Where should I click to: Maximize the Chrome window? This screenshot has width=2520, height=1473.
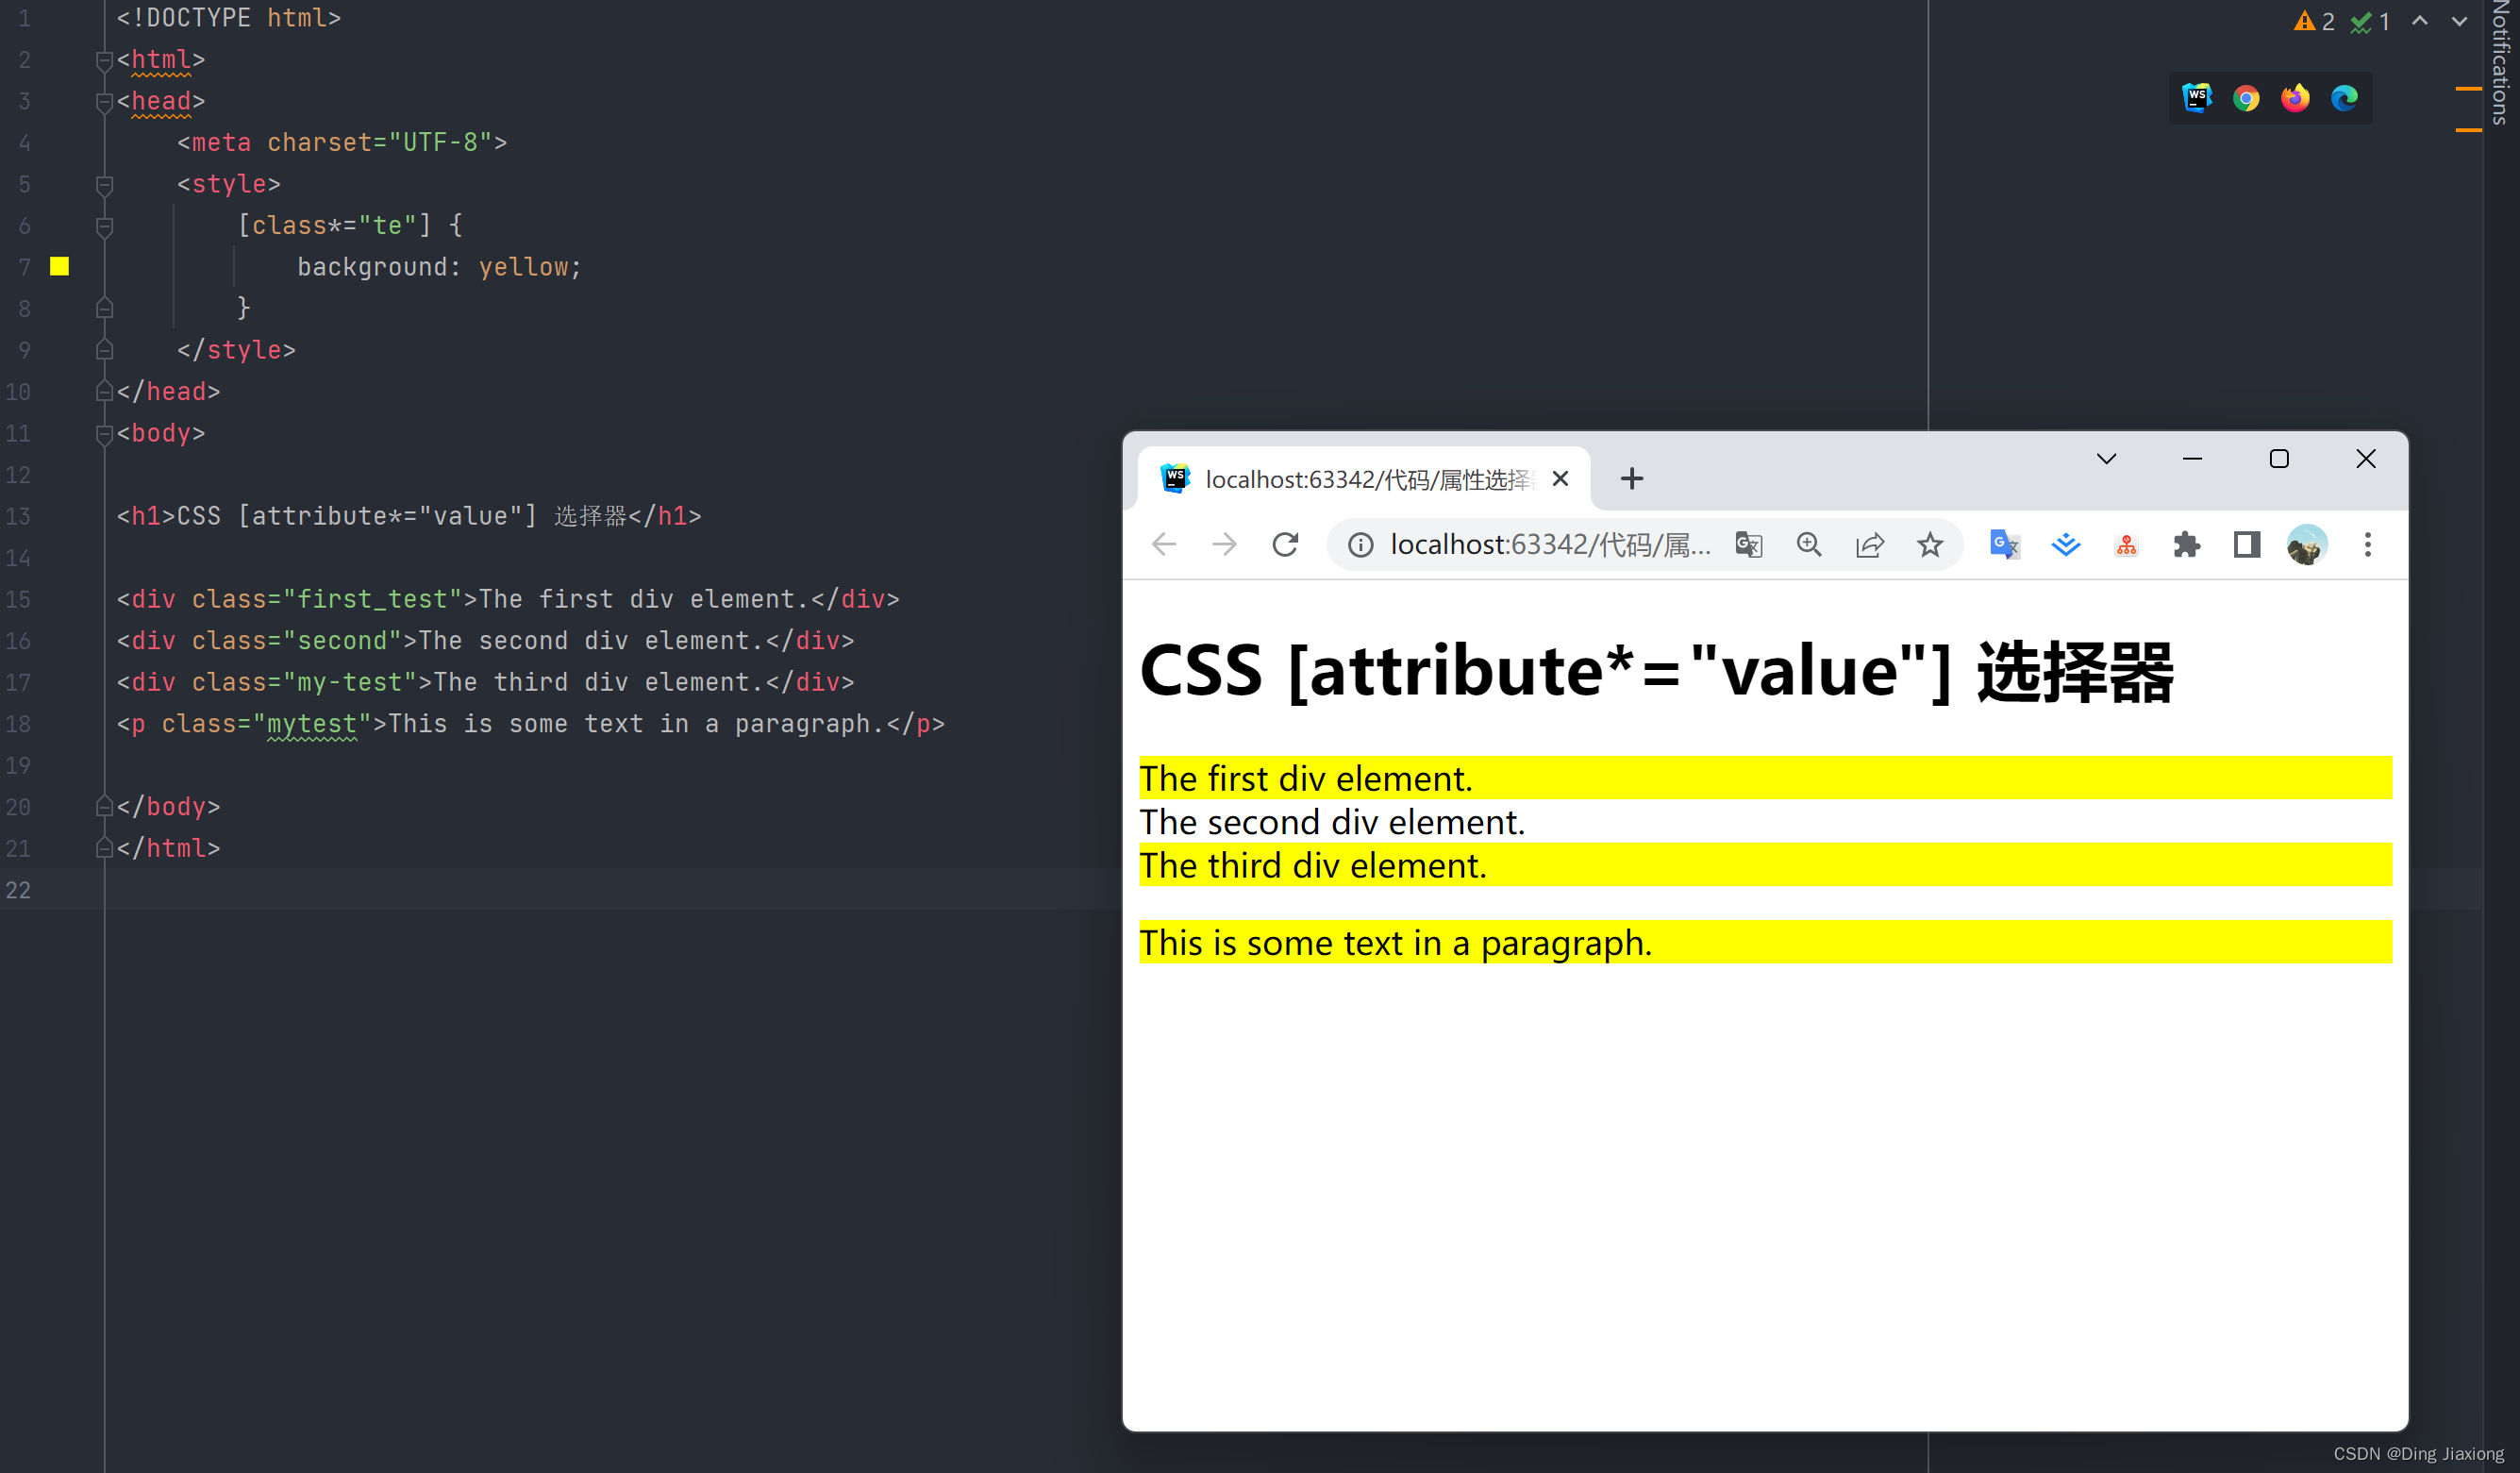click(2279, 459)
